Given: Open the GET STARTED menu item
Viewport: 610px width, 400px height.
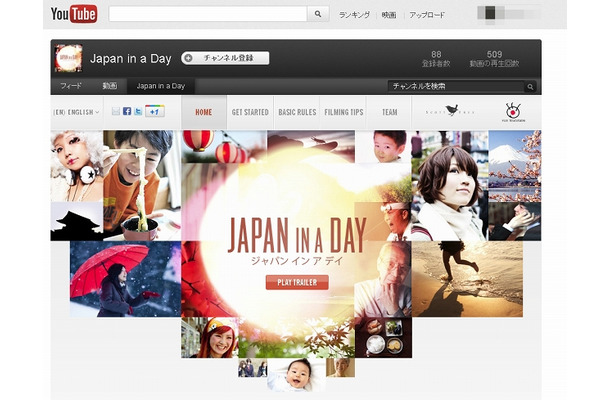Looking at the screenshot, I should 250,112.
